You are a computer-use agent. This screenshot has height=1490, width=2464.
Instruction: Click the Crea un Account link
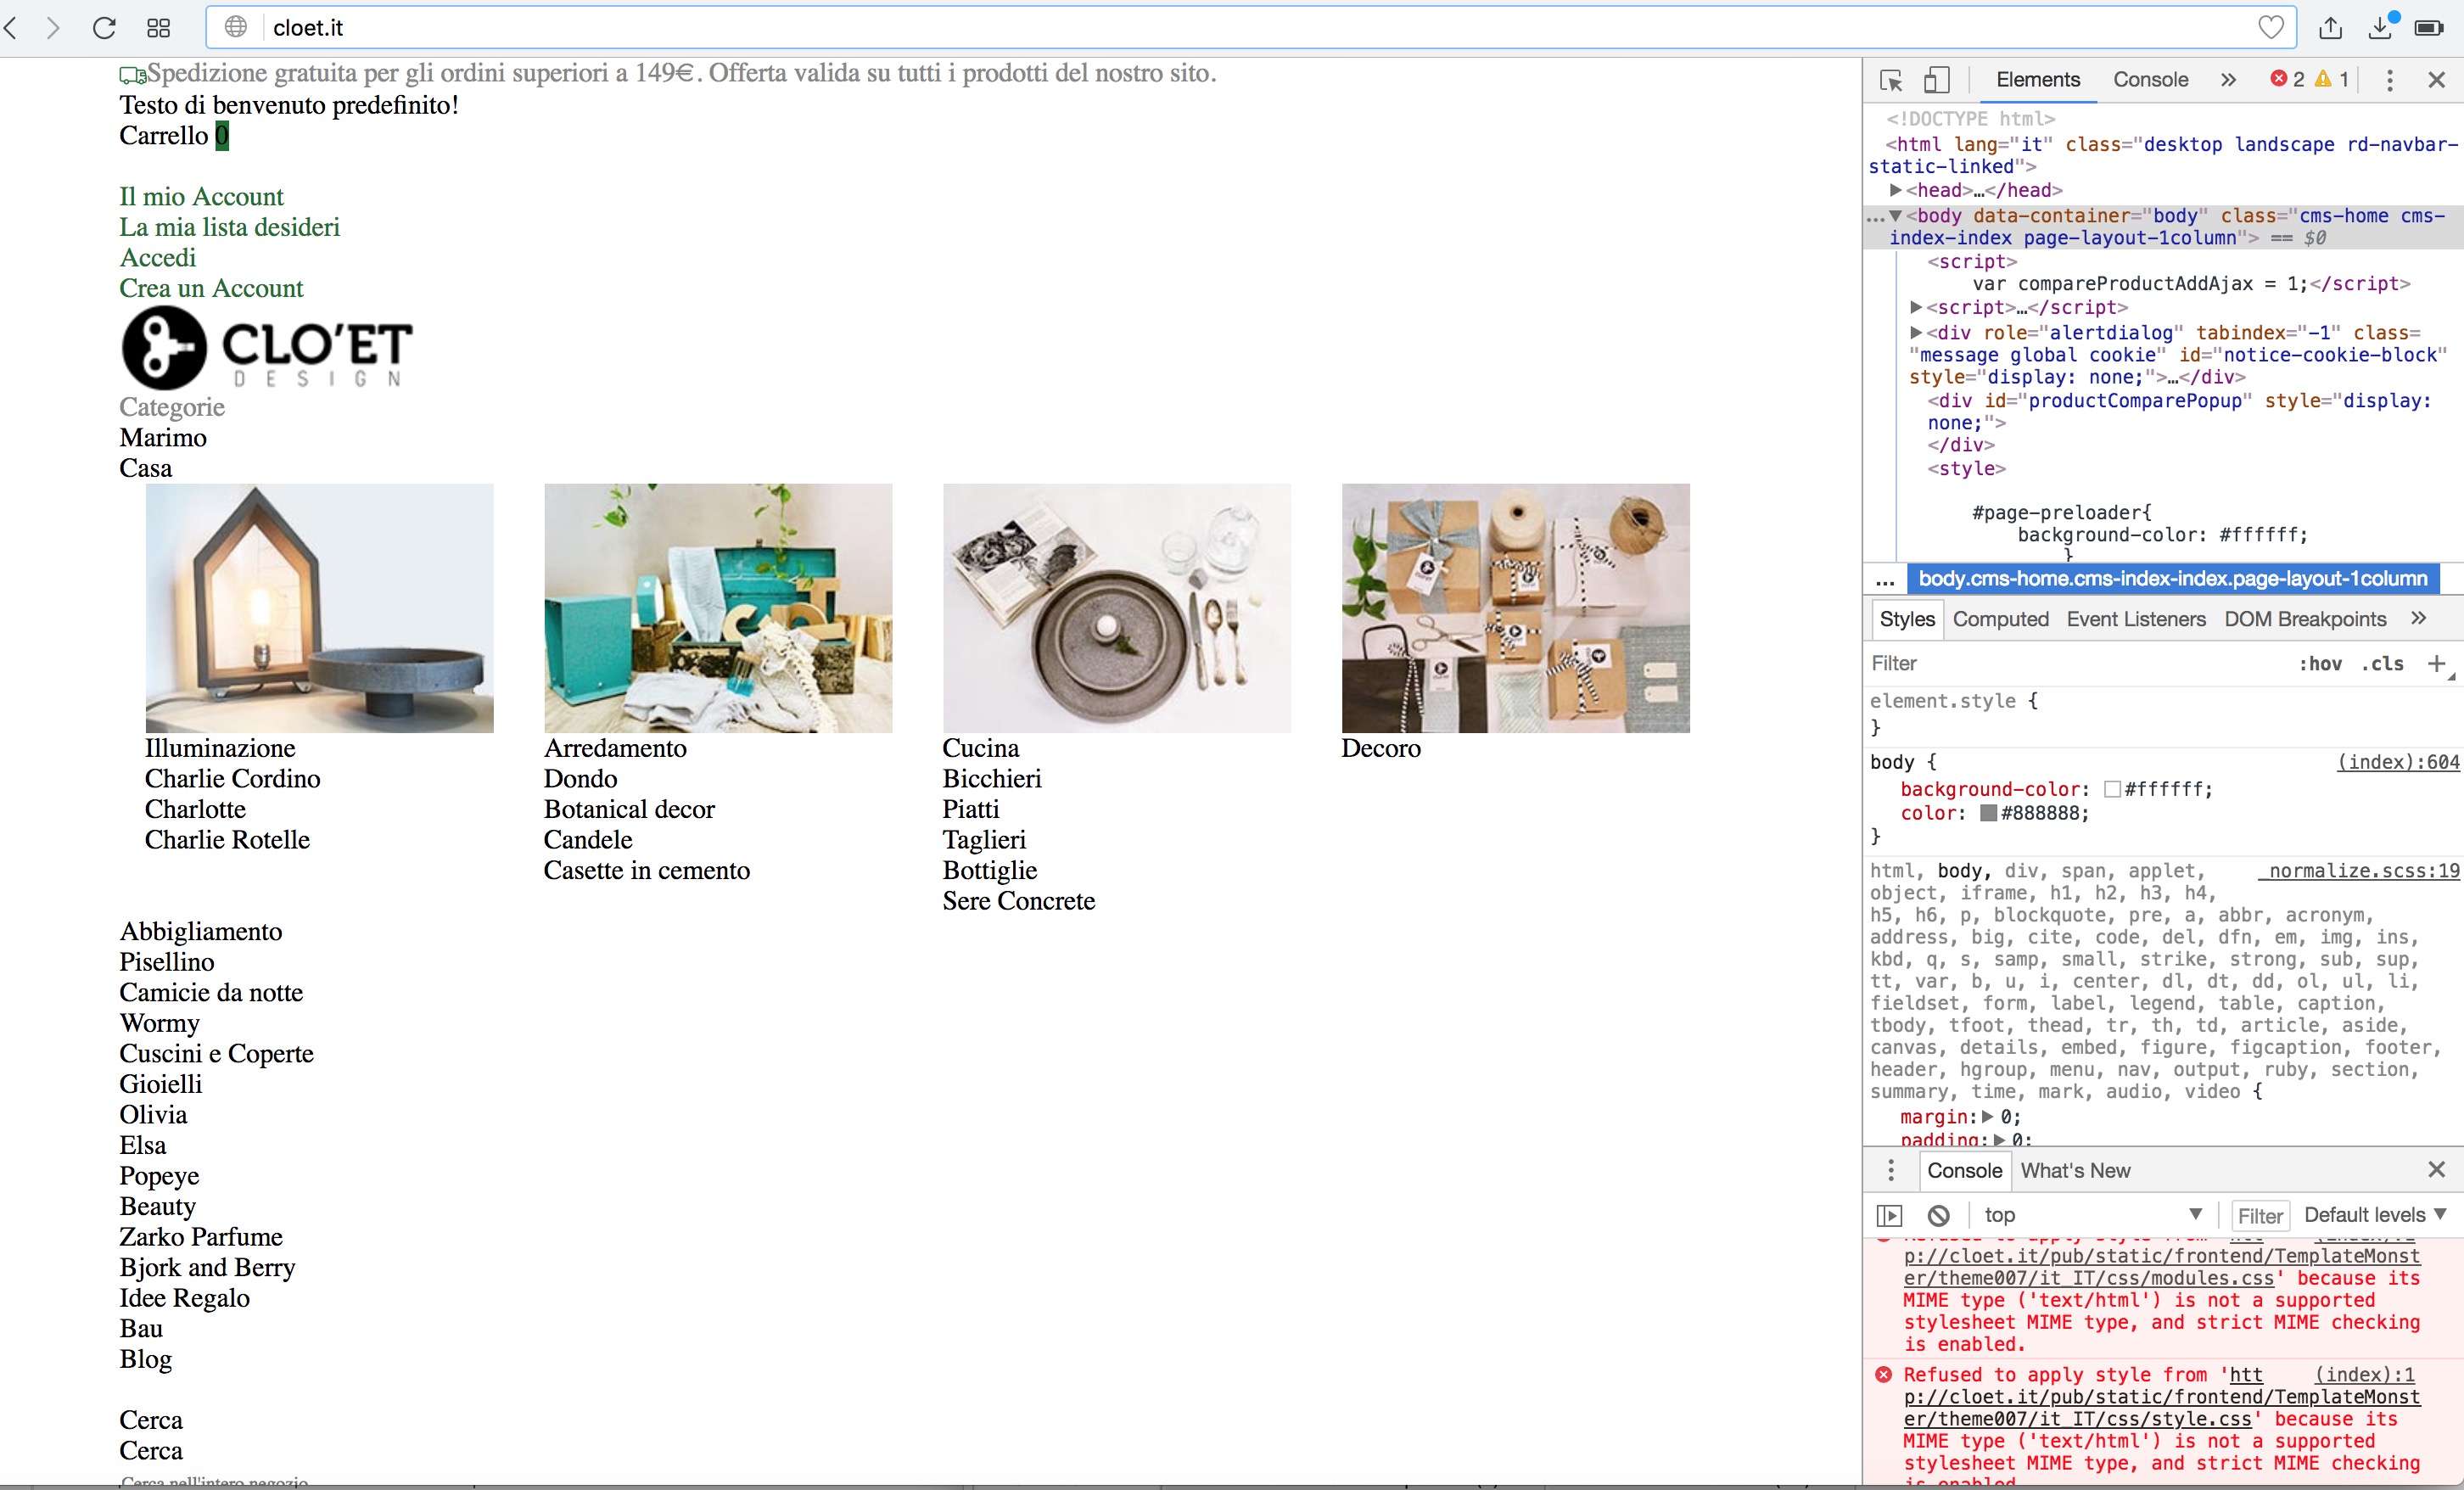pos(211,288)
